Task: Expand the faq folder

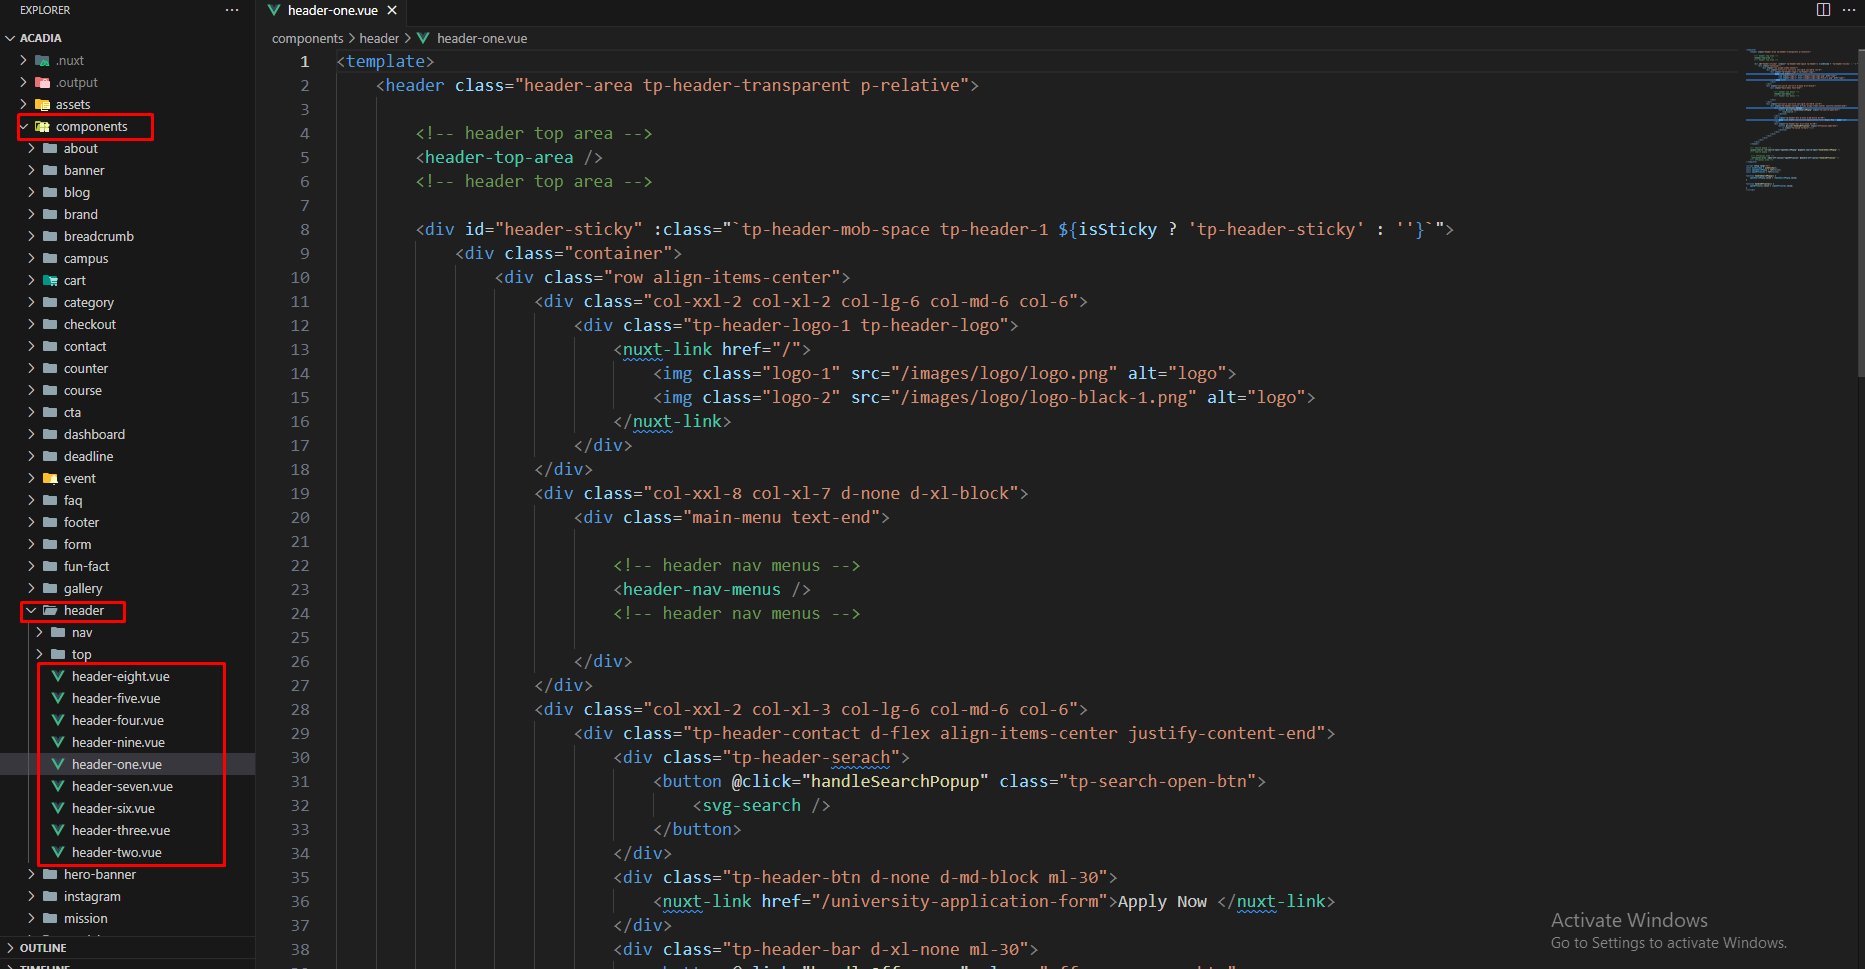Action: pos(31,500)
